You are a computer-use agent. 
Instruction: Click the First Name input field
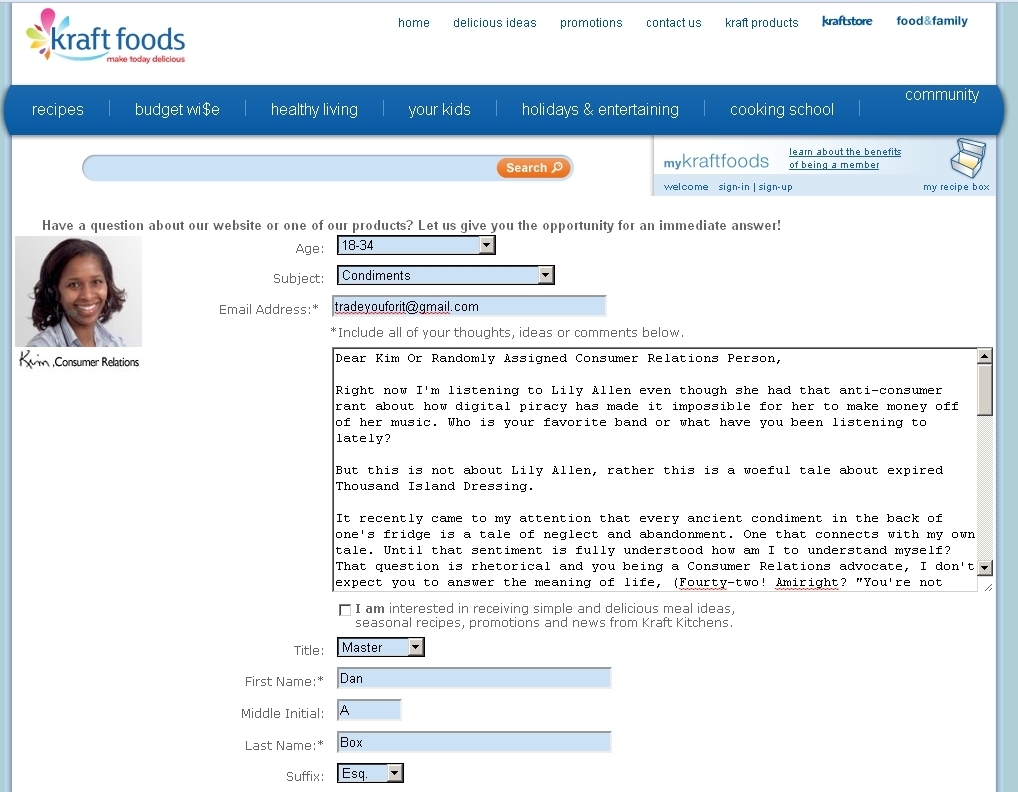474,678
